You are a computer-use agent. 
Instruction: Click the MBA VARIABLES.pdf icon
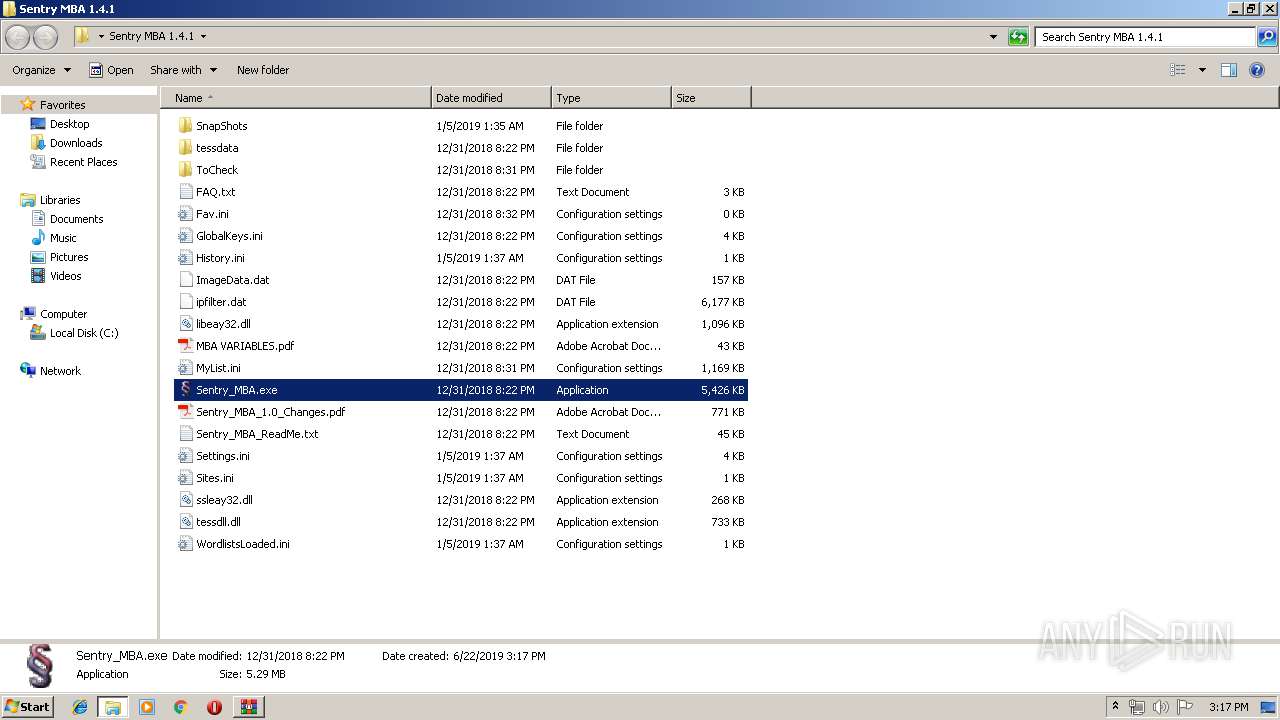coord(185,346)
